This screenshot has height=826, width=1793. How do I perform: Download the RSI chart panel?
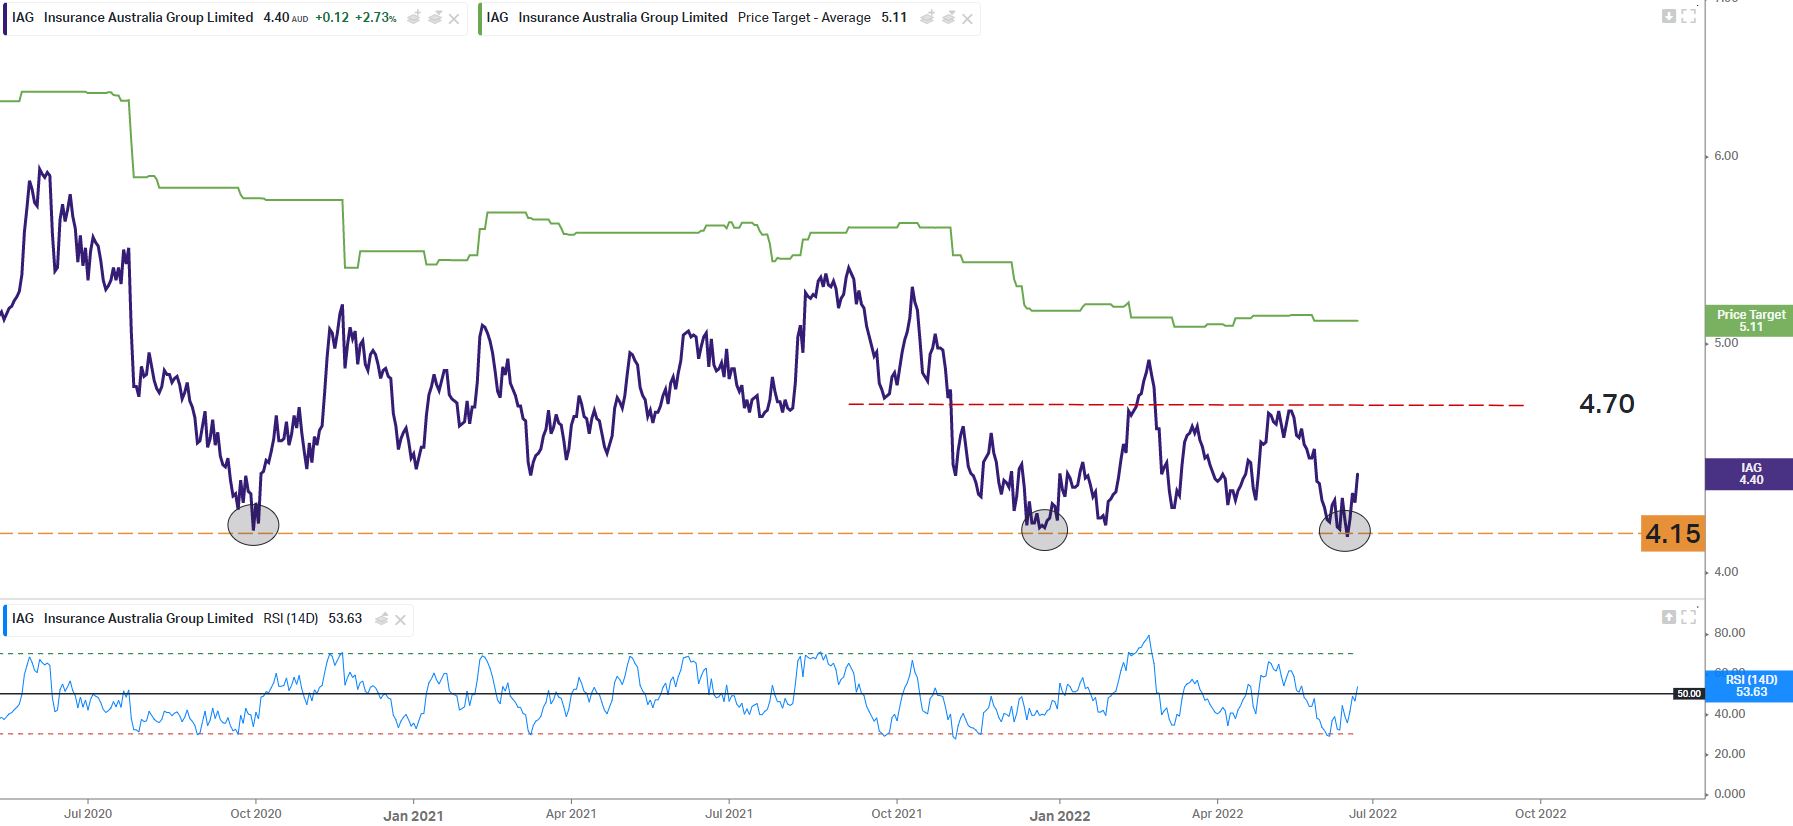pos(1668,617)
